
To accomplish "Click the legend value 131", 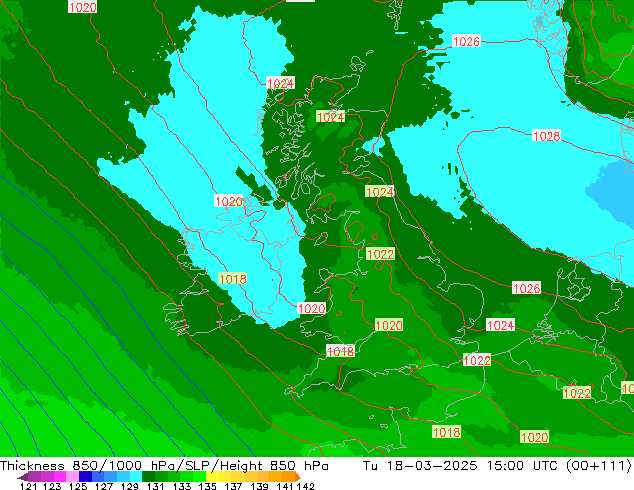I will point(156,486).
